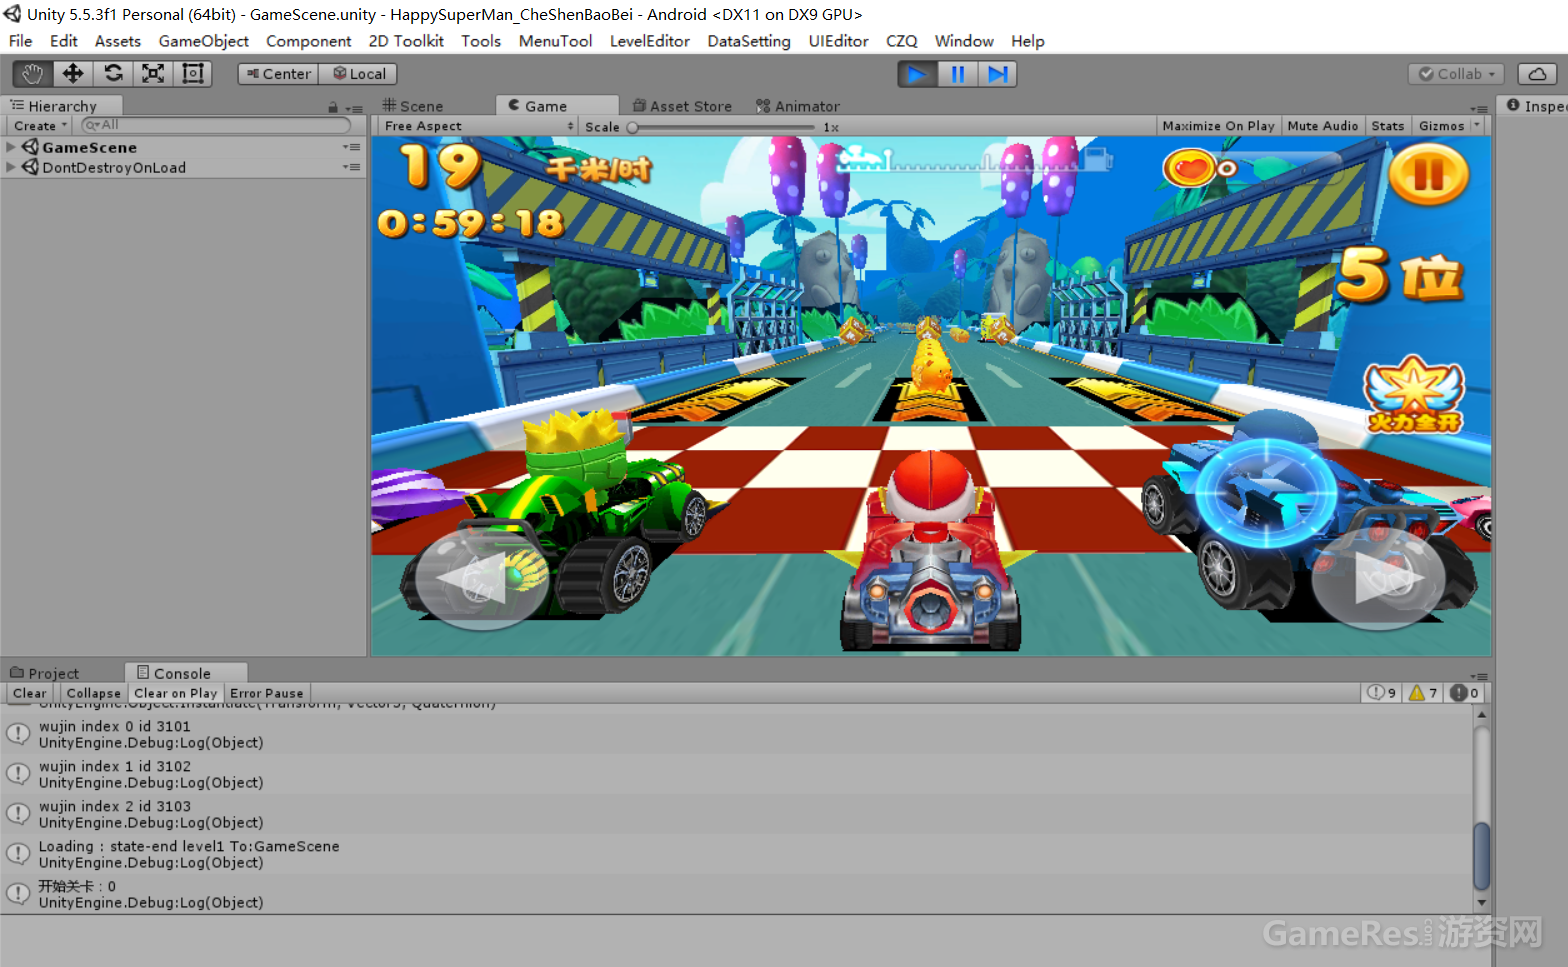Adjust the Game view Scale slider

coord(722,127)
